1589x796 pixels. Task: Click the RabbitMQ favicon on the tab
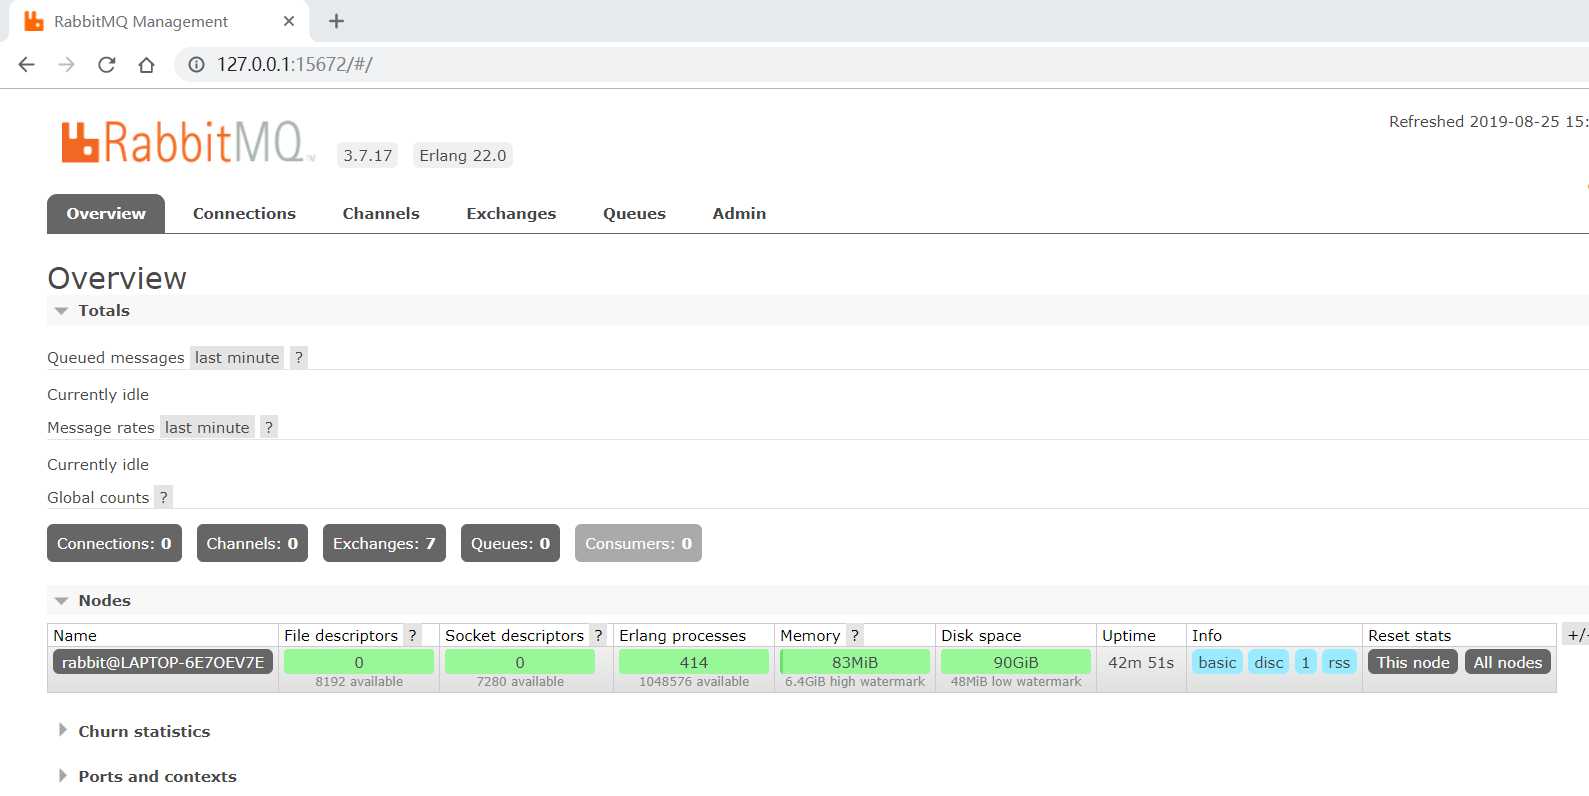pos(34,21)
